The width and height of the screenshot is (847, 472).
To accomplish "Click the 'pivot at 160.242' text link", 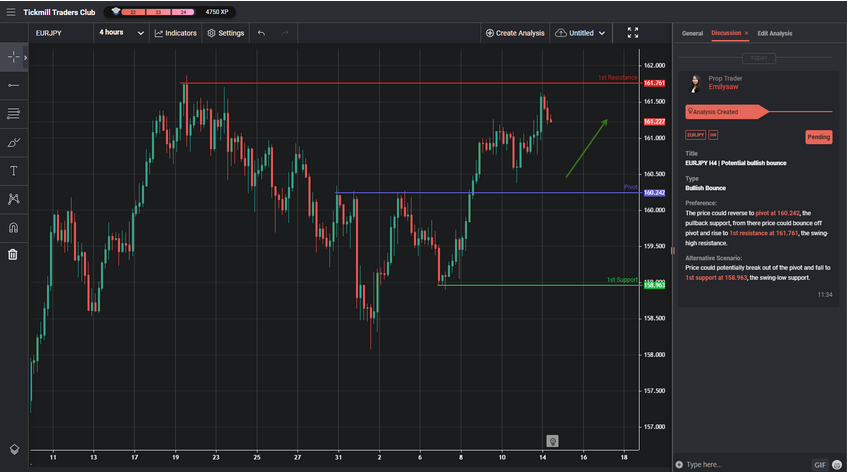I will pyautogui.click(x=777, y=213).
